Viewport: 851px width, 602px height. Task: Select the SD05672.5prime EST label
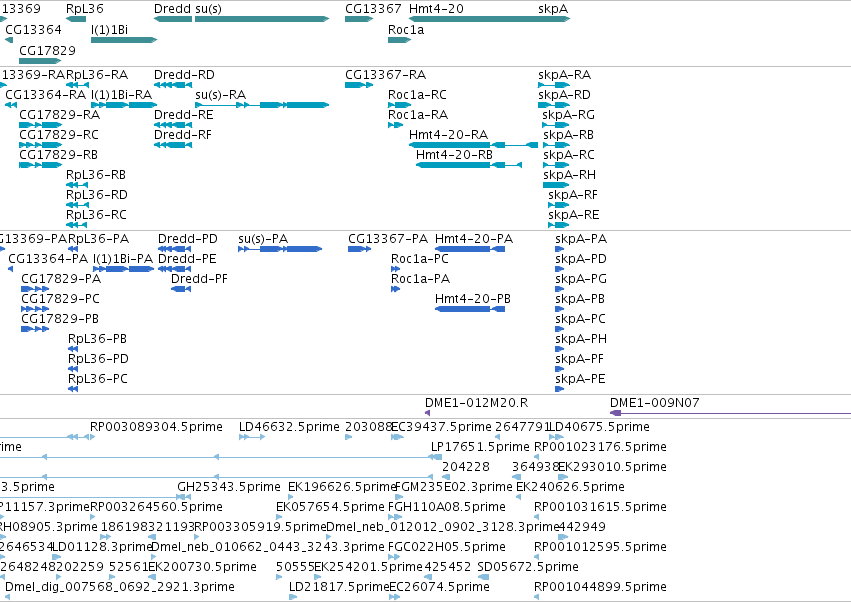(528, 567)
